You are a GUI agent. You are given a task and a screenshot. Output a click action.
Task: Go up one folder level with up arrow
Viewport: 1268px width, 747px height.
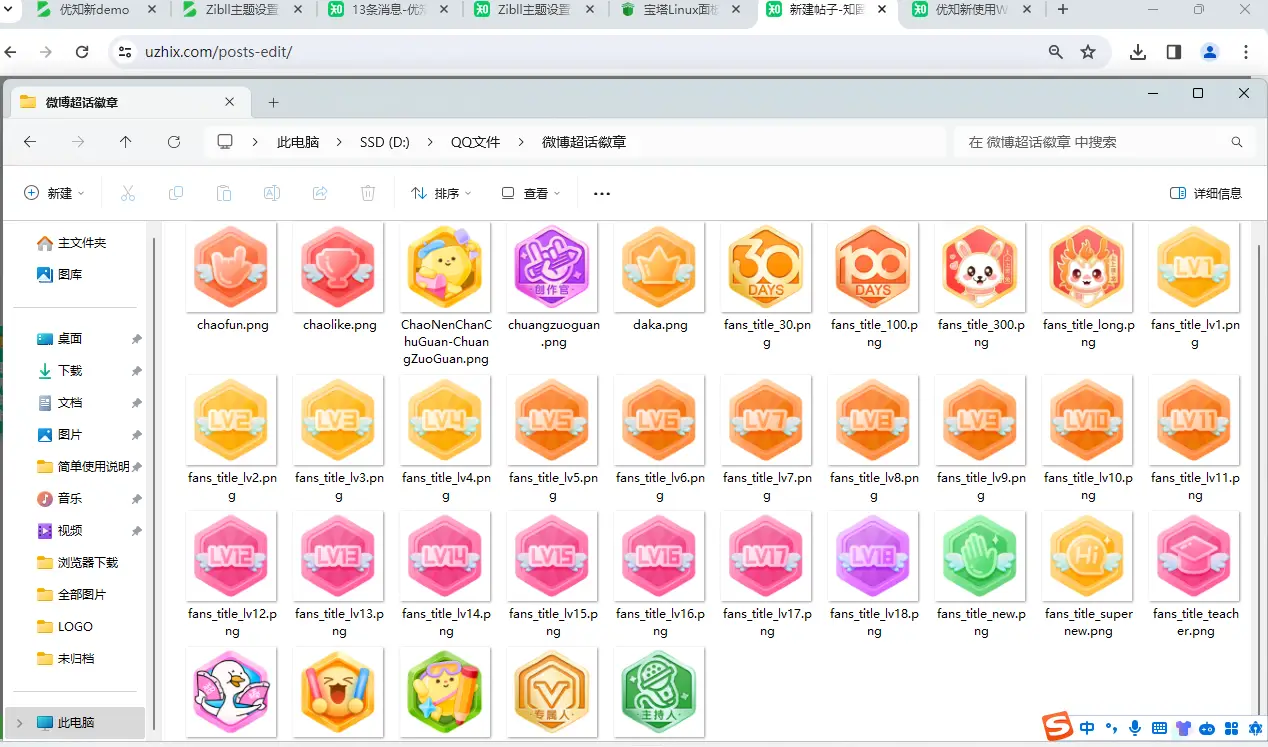(x=125, y=142)
